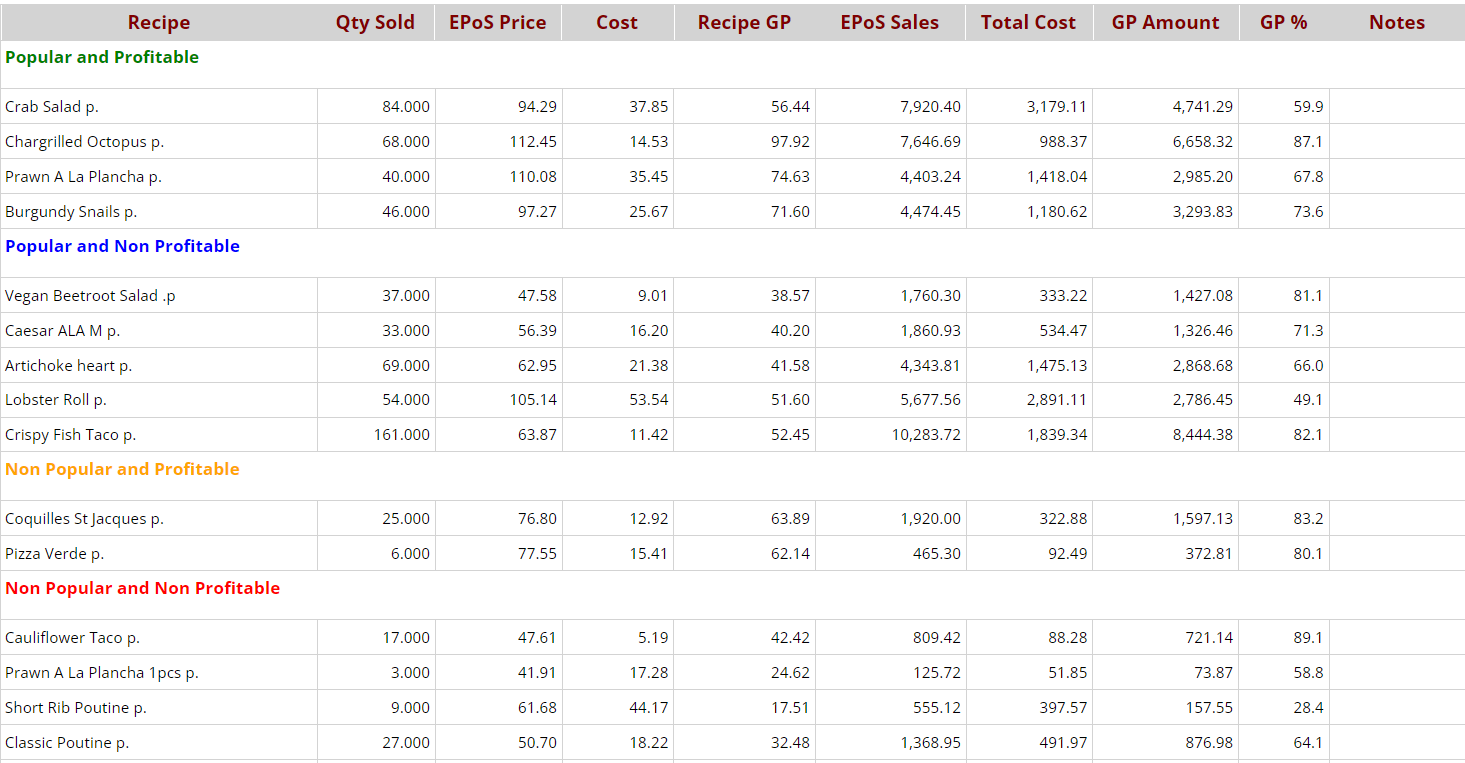Select the Cost column header
This screenshot has height=763, width=1465.
point(616,22)
